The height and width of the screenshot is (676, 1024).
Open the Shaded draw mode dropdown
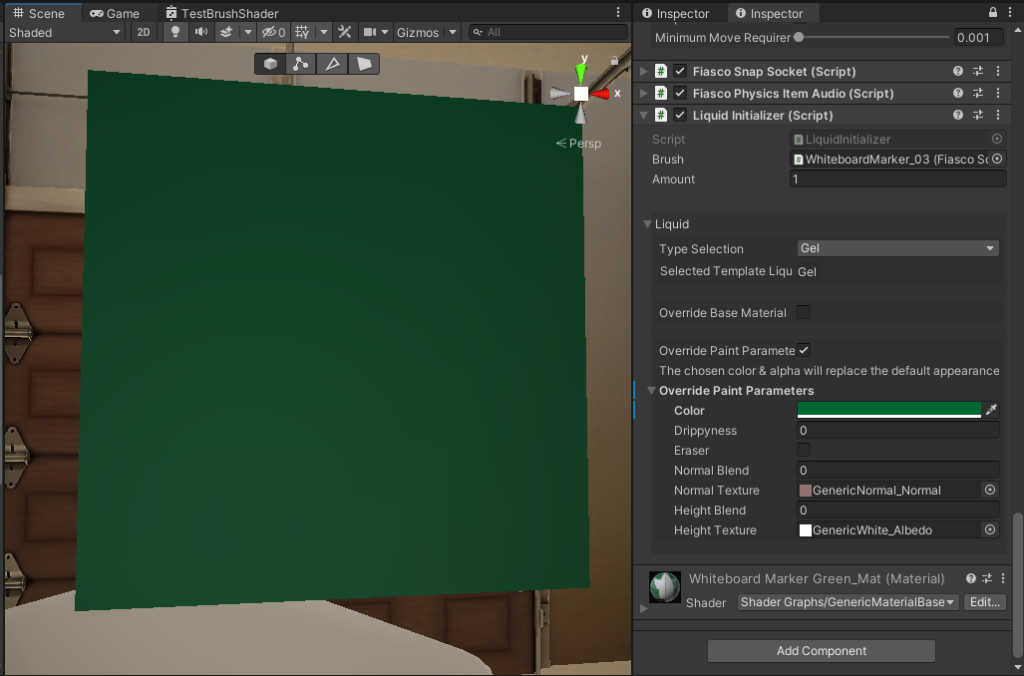[65, 32]
